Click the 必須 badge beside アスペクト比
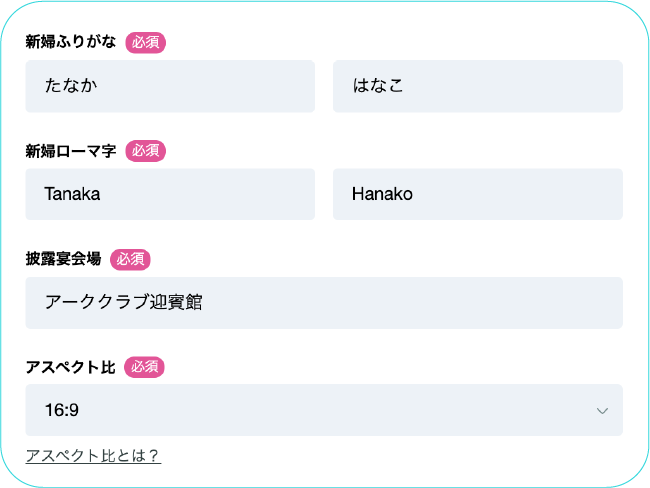This screenshot has height=488, width=650. point(144,367)
